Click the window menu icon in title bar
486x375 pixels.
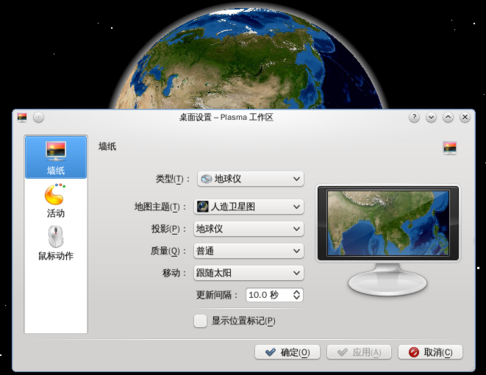tap(22, 117)
